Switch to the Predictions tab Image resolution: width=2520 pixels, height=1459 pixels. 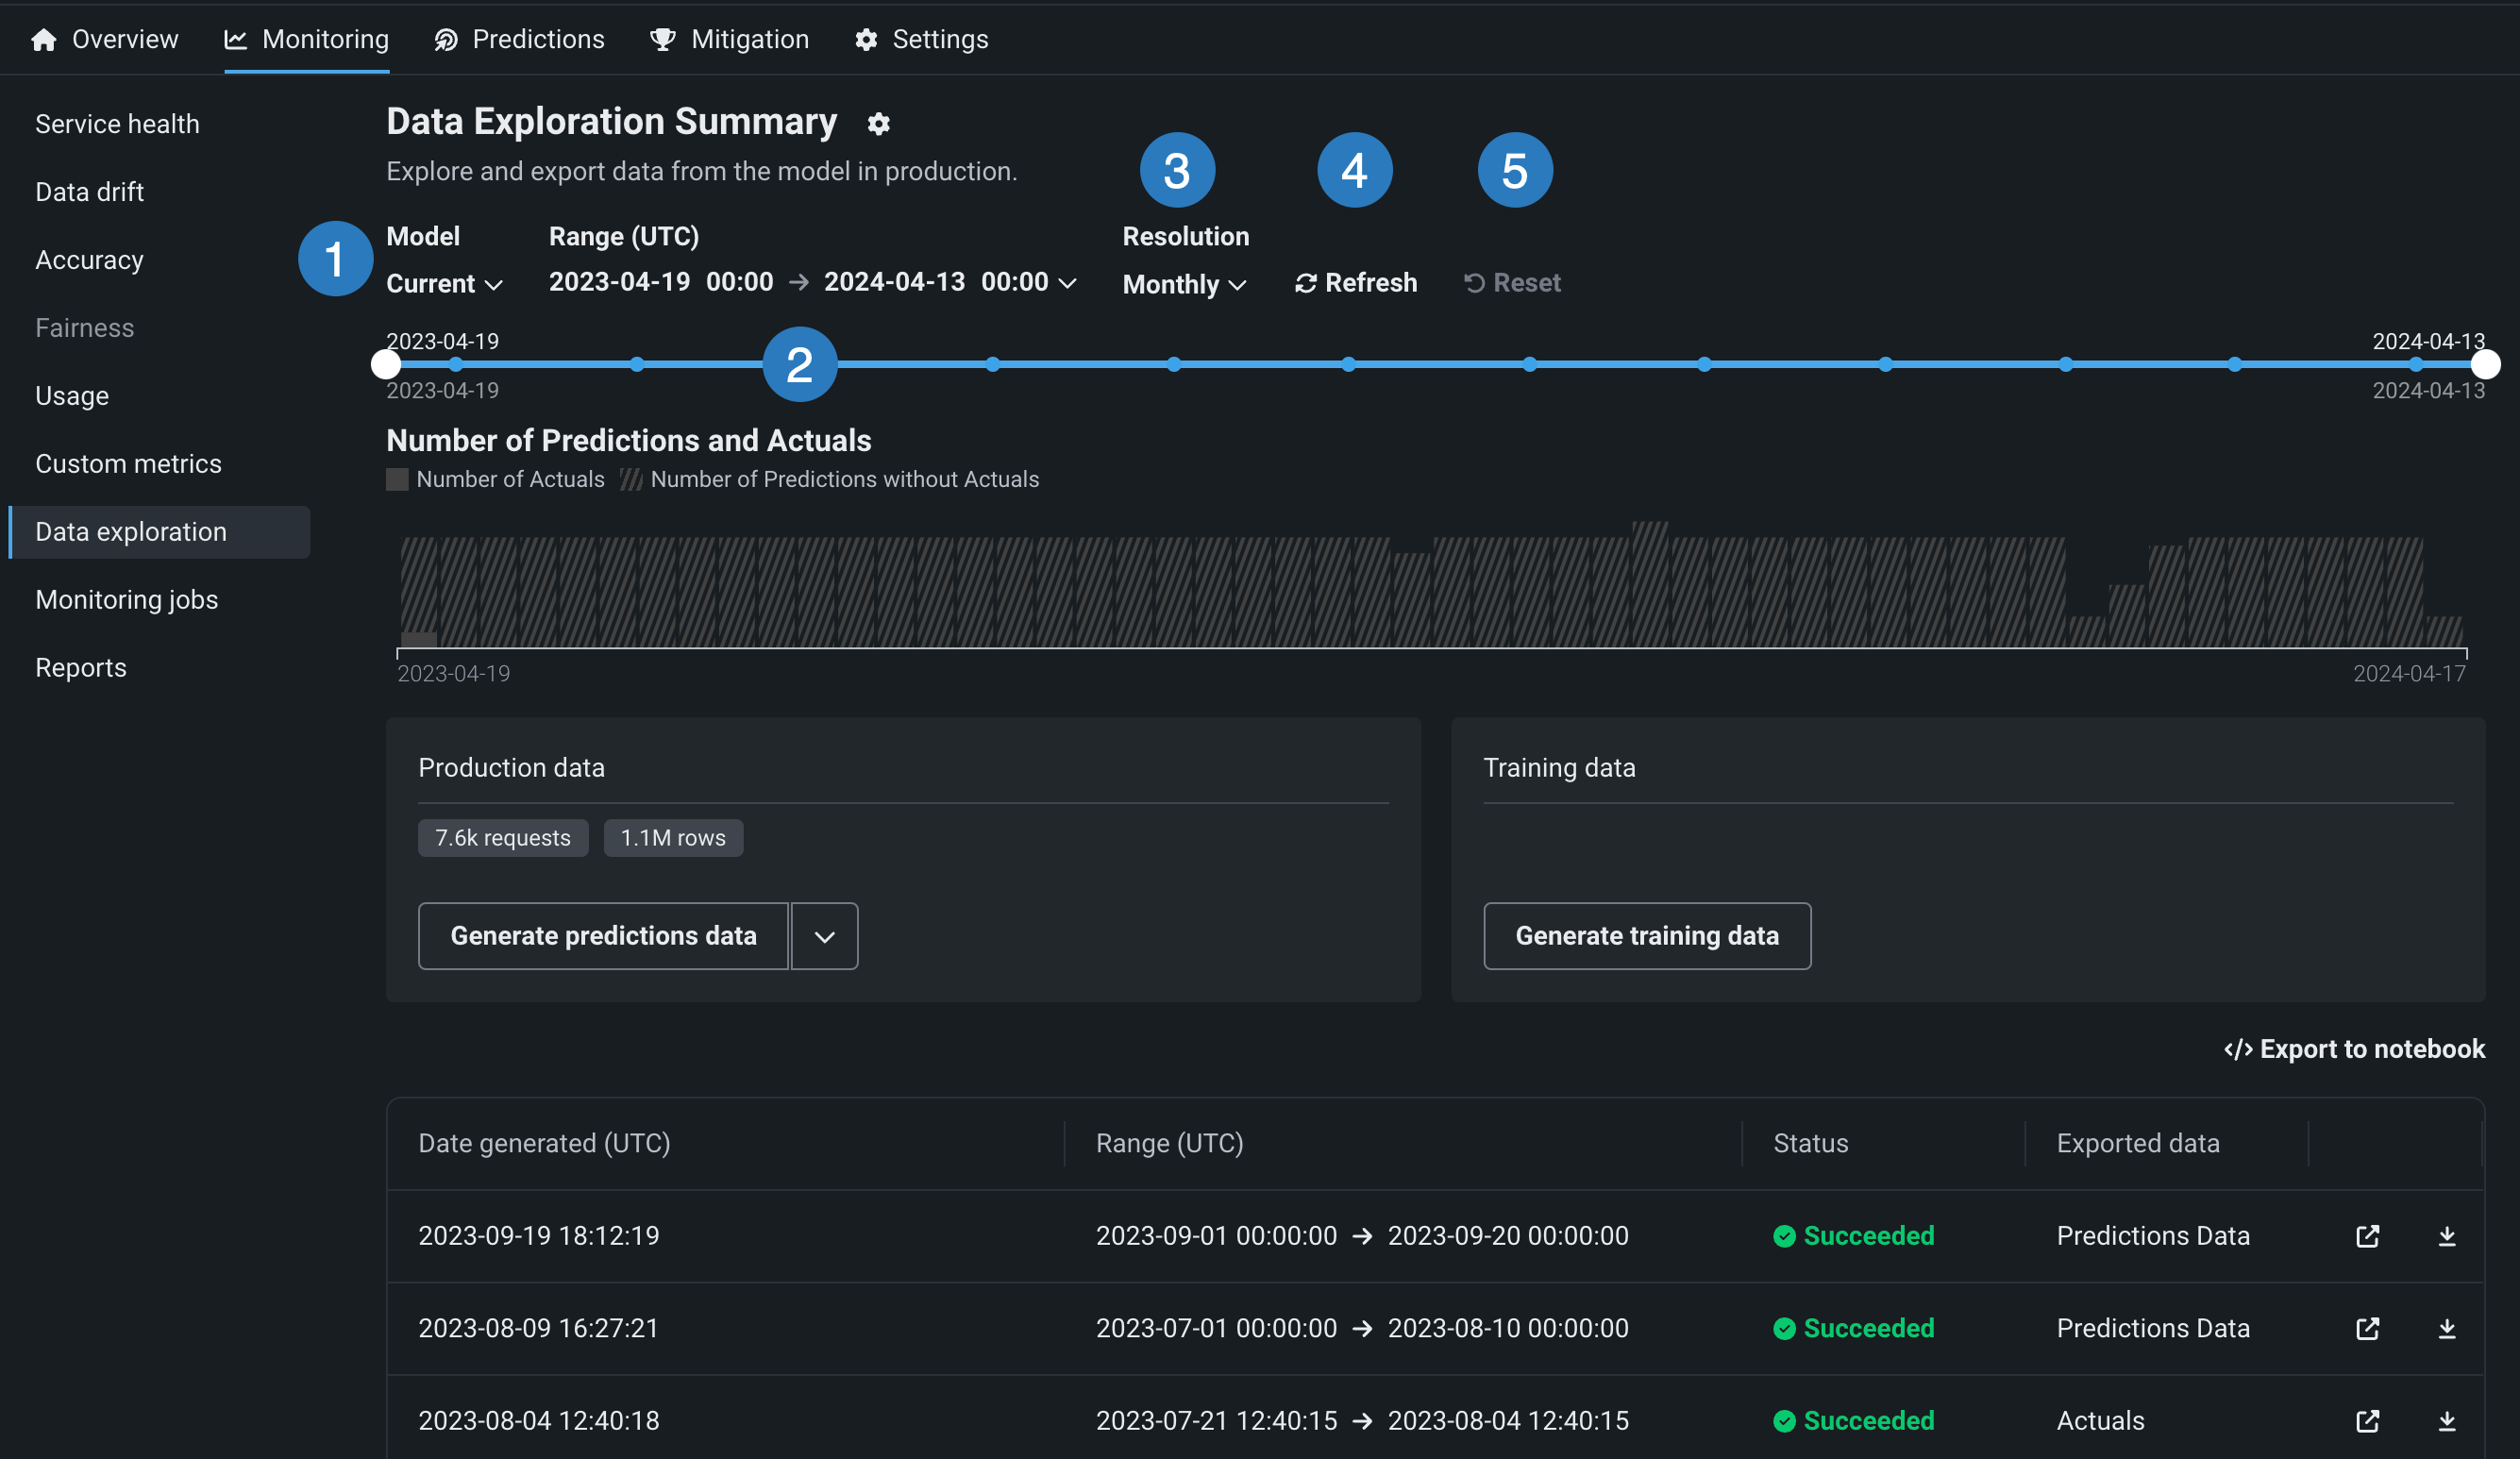(x=519, y=39)
